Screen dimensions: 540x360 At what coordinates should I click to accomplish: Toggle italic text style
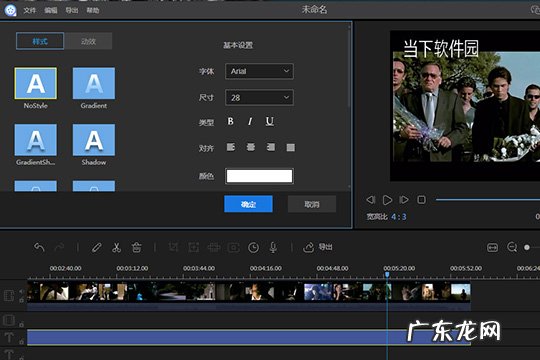[x=250, y=121]
